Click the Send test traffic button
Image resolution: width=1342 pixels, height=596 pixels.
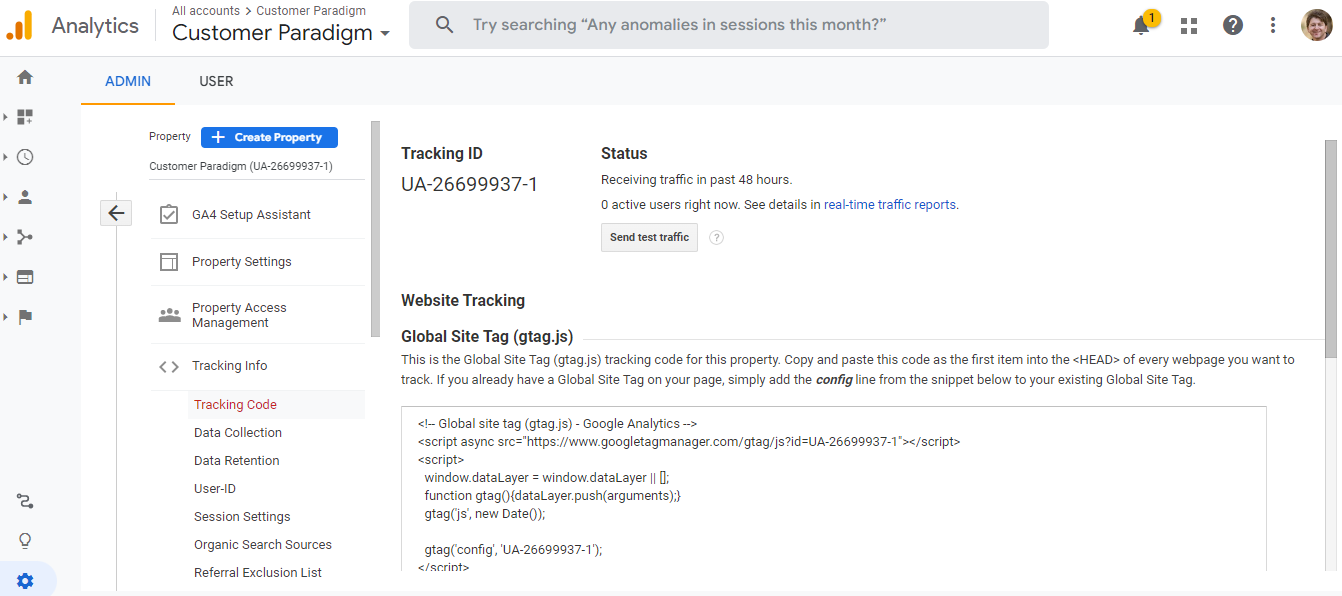click(649, 237)
